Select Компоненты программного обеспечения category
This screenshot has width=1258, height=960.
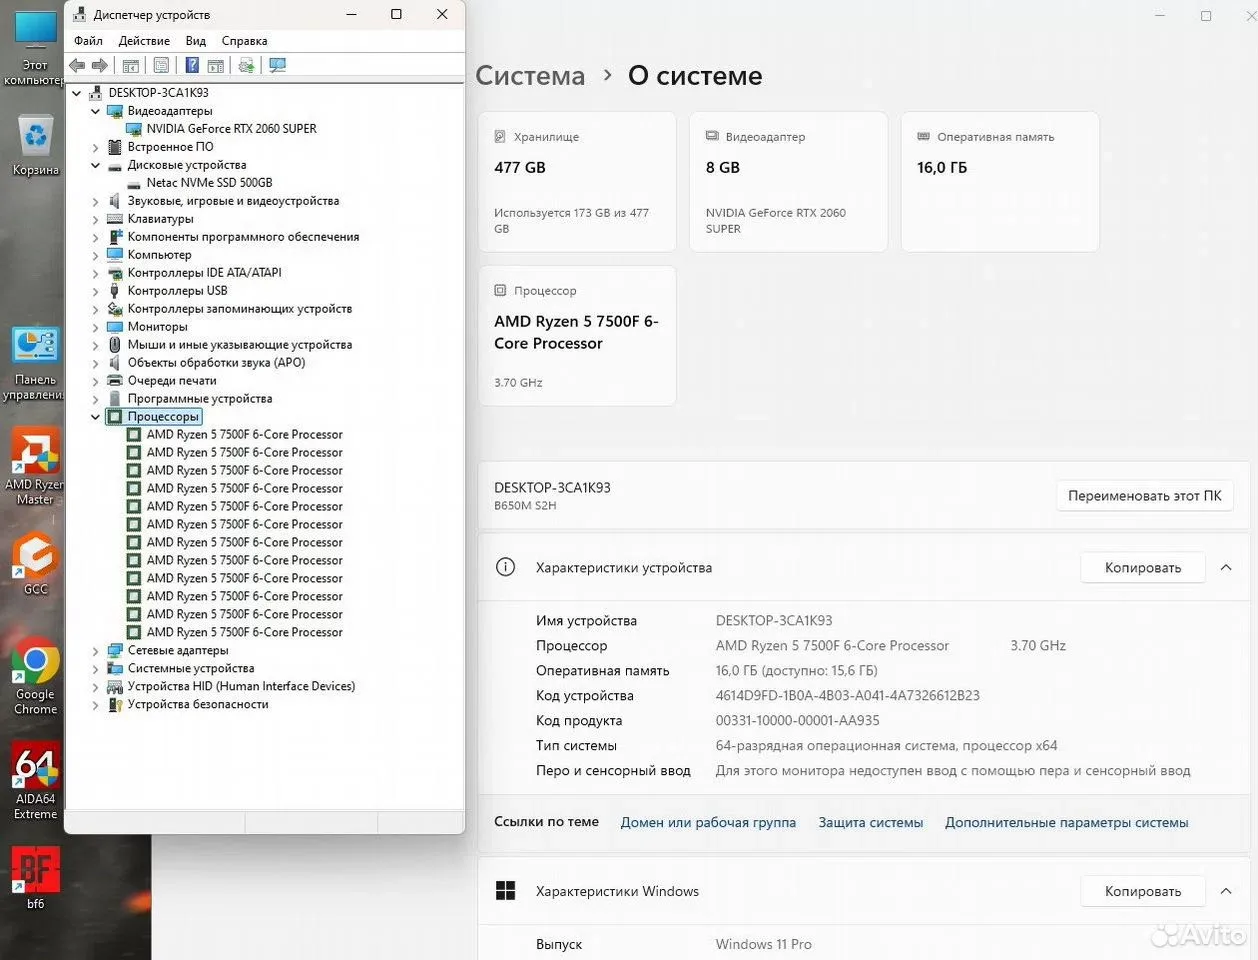click(x=243, y=237)
